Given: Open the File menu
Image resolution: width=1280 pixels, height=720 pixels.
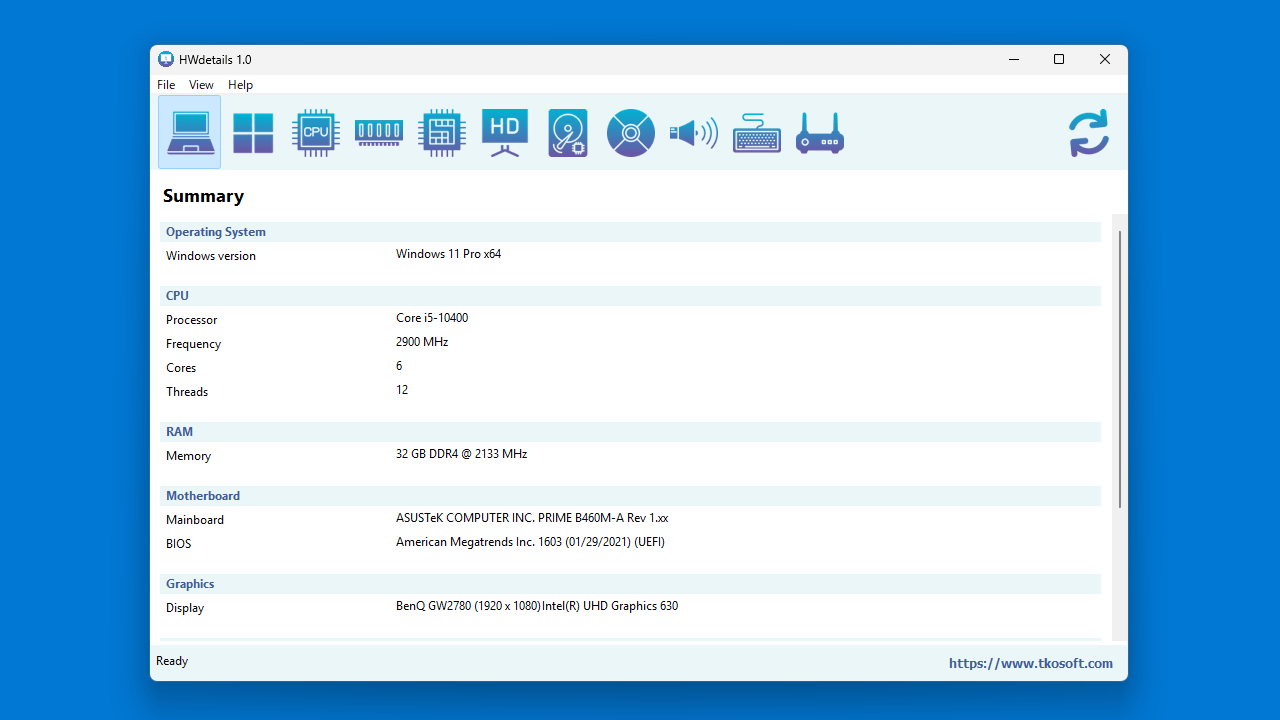Looking at the screenshot, I should pyautogui.click(x=166, y=85).
